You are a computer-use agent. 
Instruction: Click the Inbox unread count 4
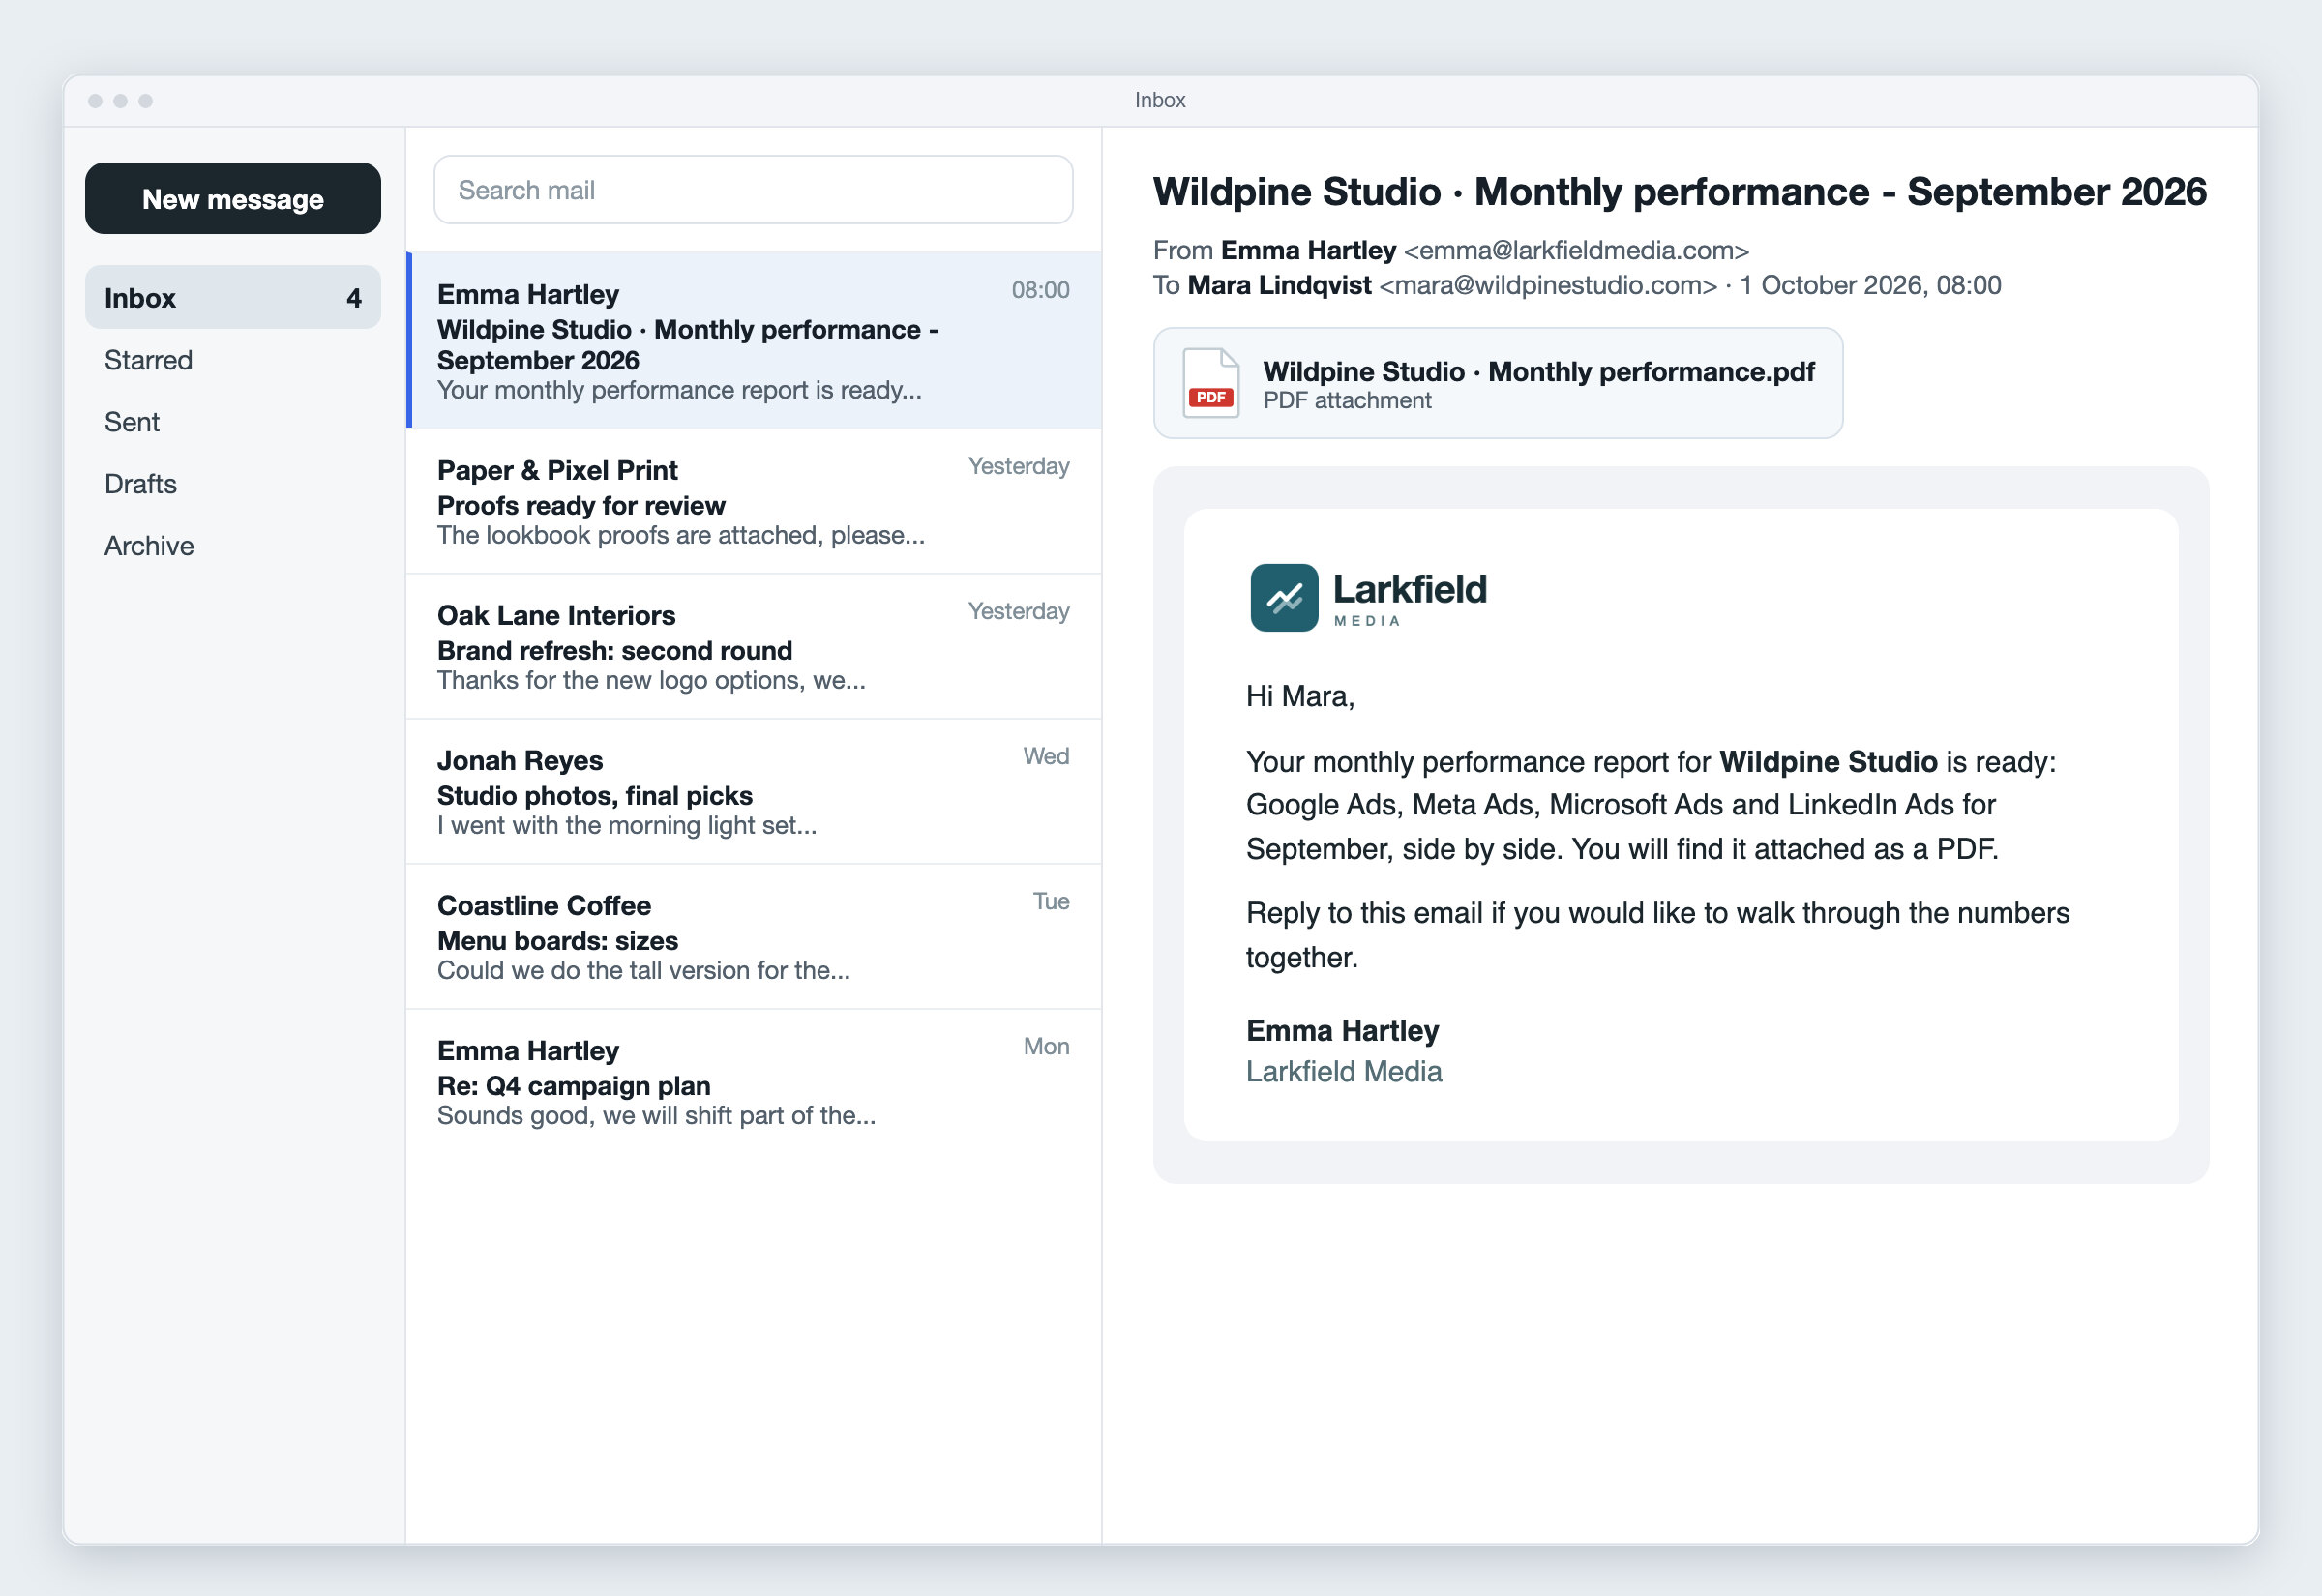(354, 298)
